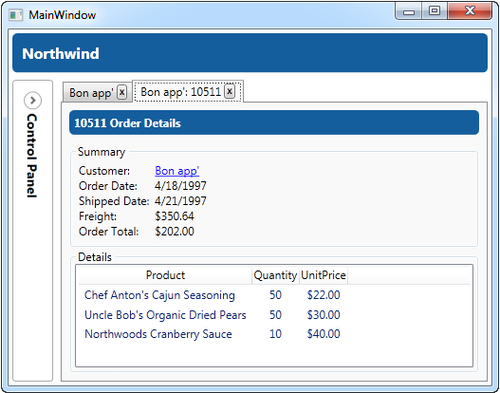Expand the Control Panel with the arrow button
This screenshot has width=500, height=393.
[x=33, y=100]
